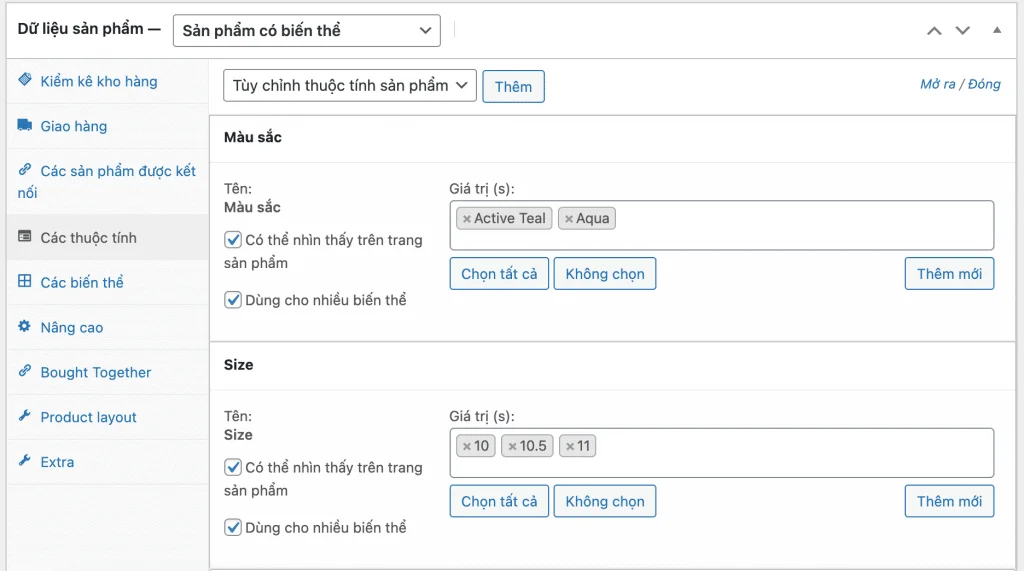Open the product type dropdown Sản phẩm có biến thể
The height and width of the screenshot is (571, 1024).
(x=306, y=30)
